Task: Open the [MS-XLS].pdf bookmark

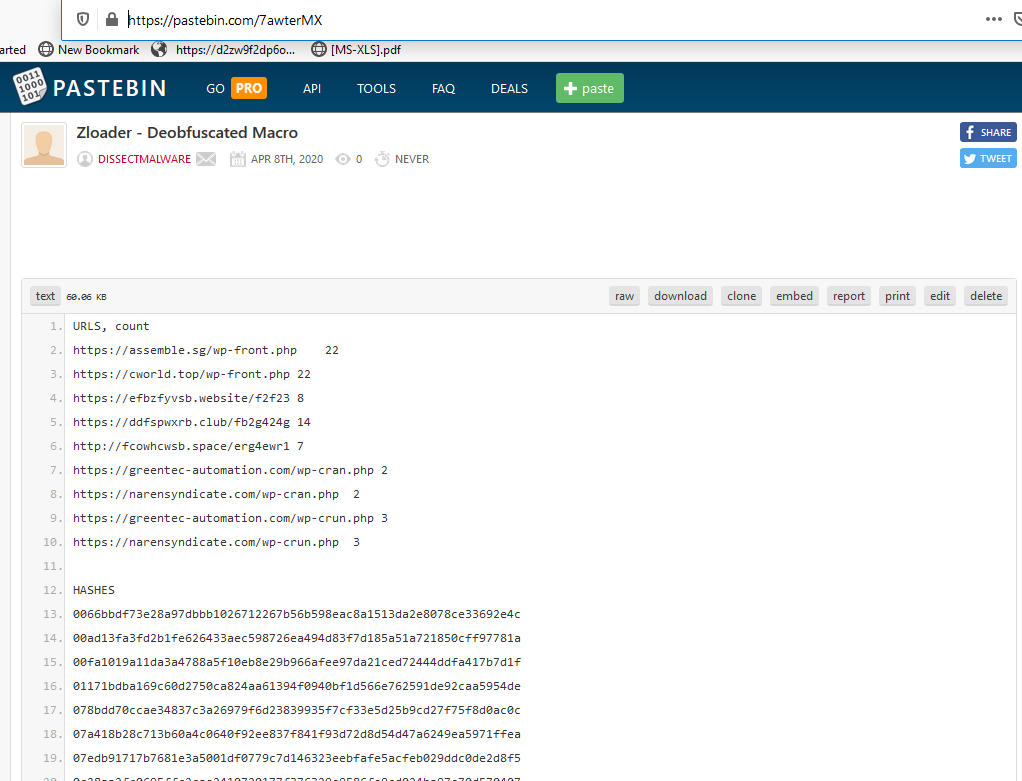Action: pos(356,50)
